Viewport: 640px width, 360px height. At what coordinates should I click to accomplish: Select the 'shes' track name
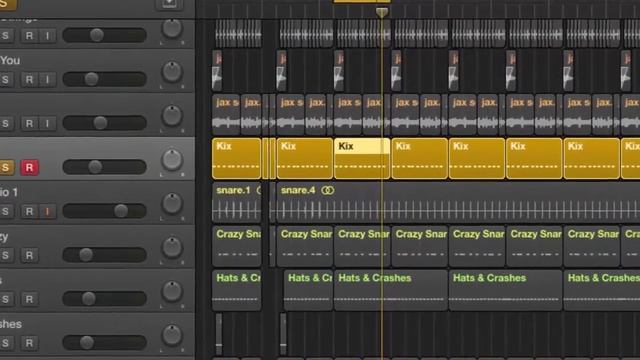[x=11, y=324]
